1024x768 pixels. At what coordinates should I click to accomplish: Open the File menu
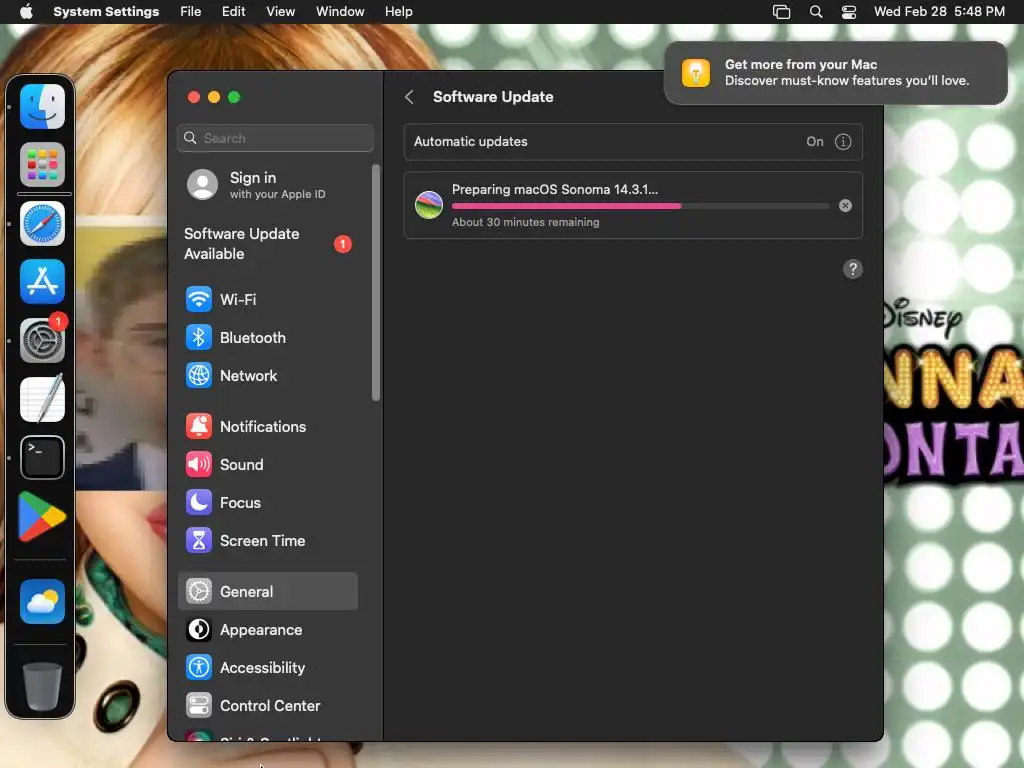pyautogui.click(x=191, y=12)
